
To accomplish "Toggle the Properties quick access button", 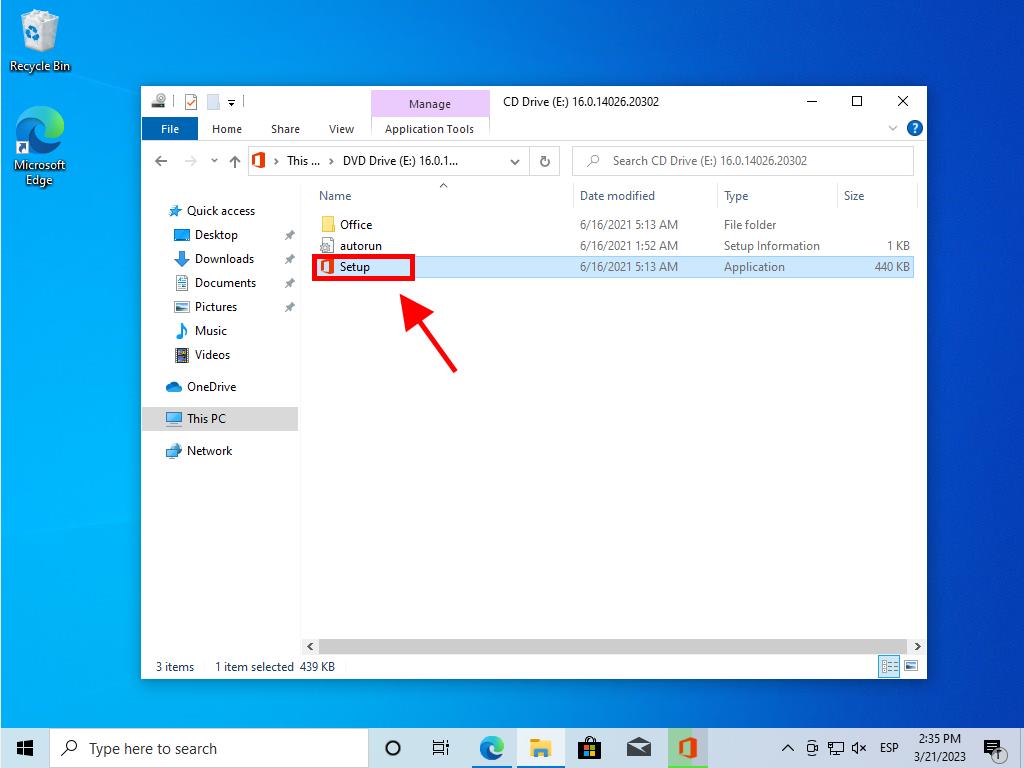I will [191, 101].
